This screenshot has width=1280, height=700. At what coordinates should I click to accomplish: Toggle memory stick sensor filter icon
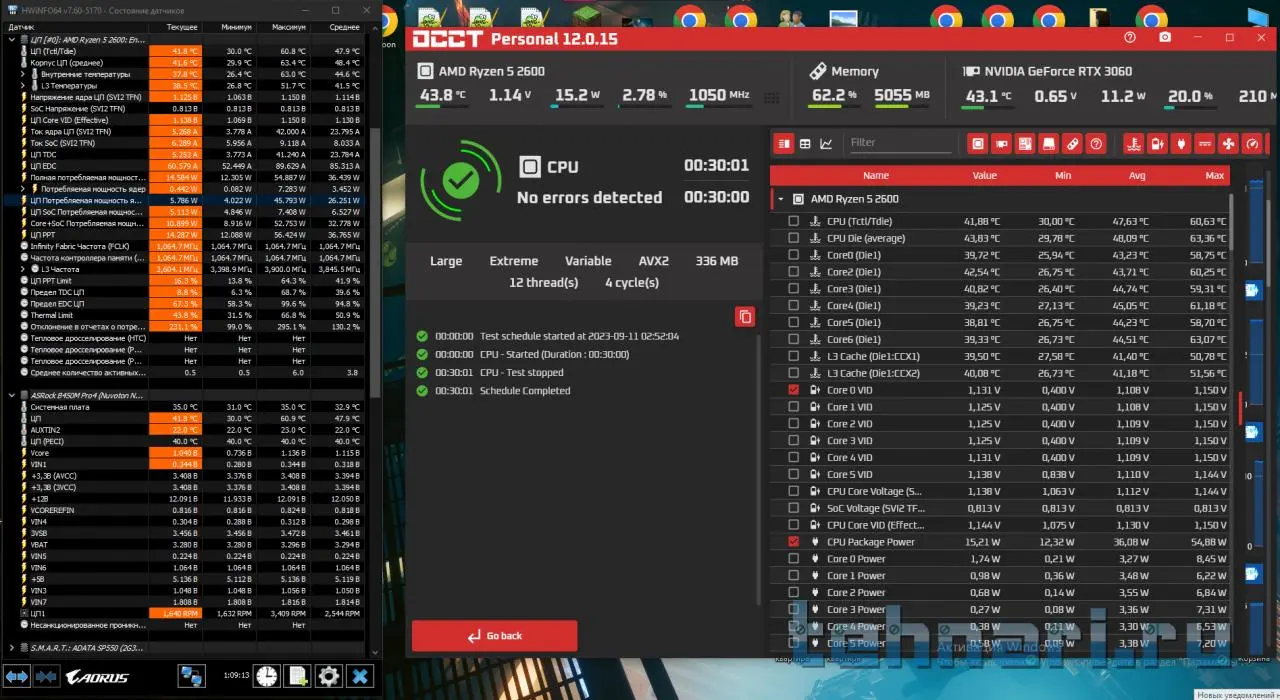click(1072, 144)
